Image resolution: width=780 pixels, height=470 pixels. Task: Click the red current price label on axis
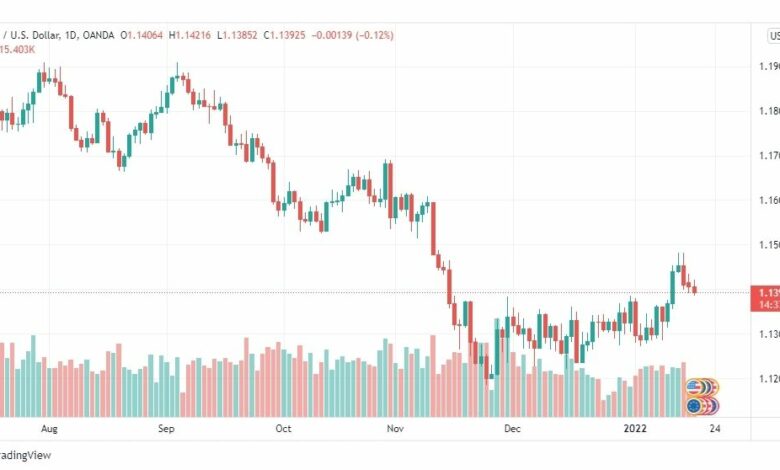(x=765, y=298)
